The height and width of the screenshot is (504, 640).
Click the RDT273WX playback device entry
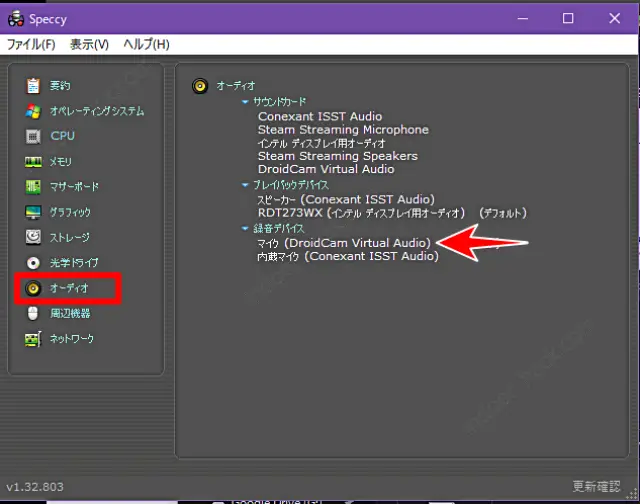point(361,213)
